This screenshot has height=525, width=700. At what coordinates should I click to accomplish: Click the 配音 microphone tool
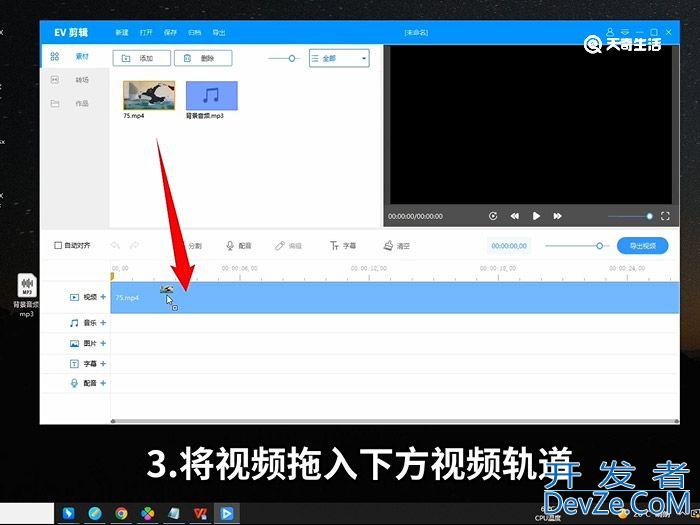click(239, 246)
